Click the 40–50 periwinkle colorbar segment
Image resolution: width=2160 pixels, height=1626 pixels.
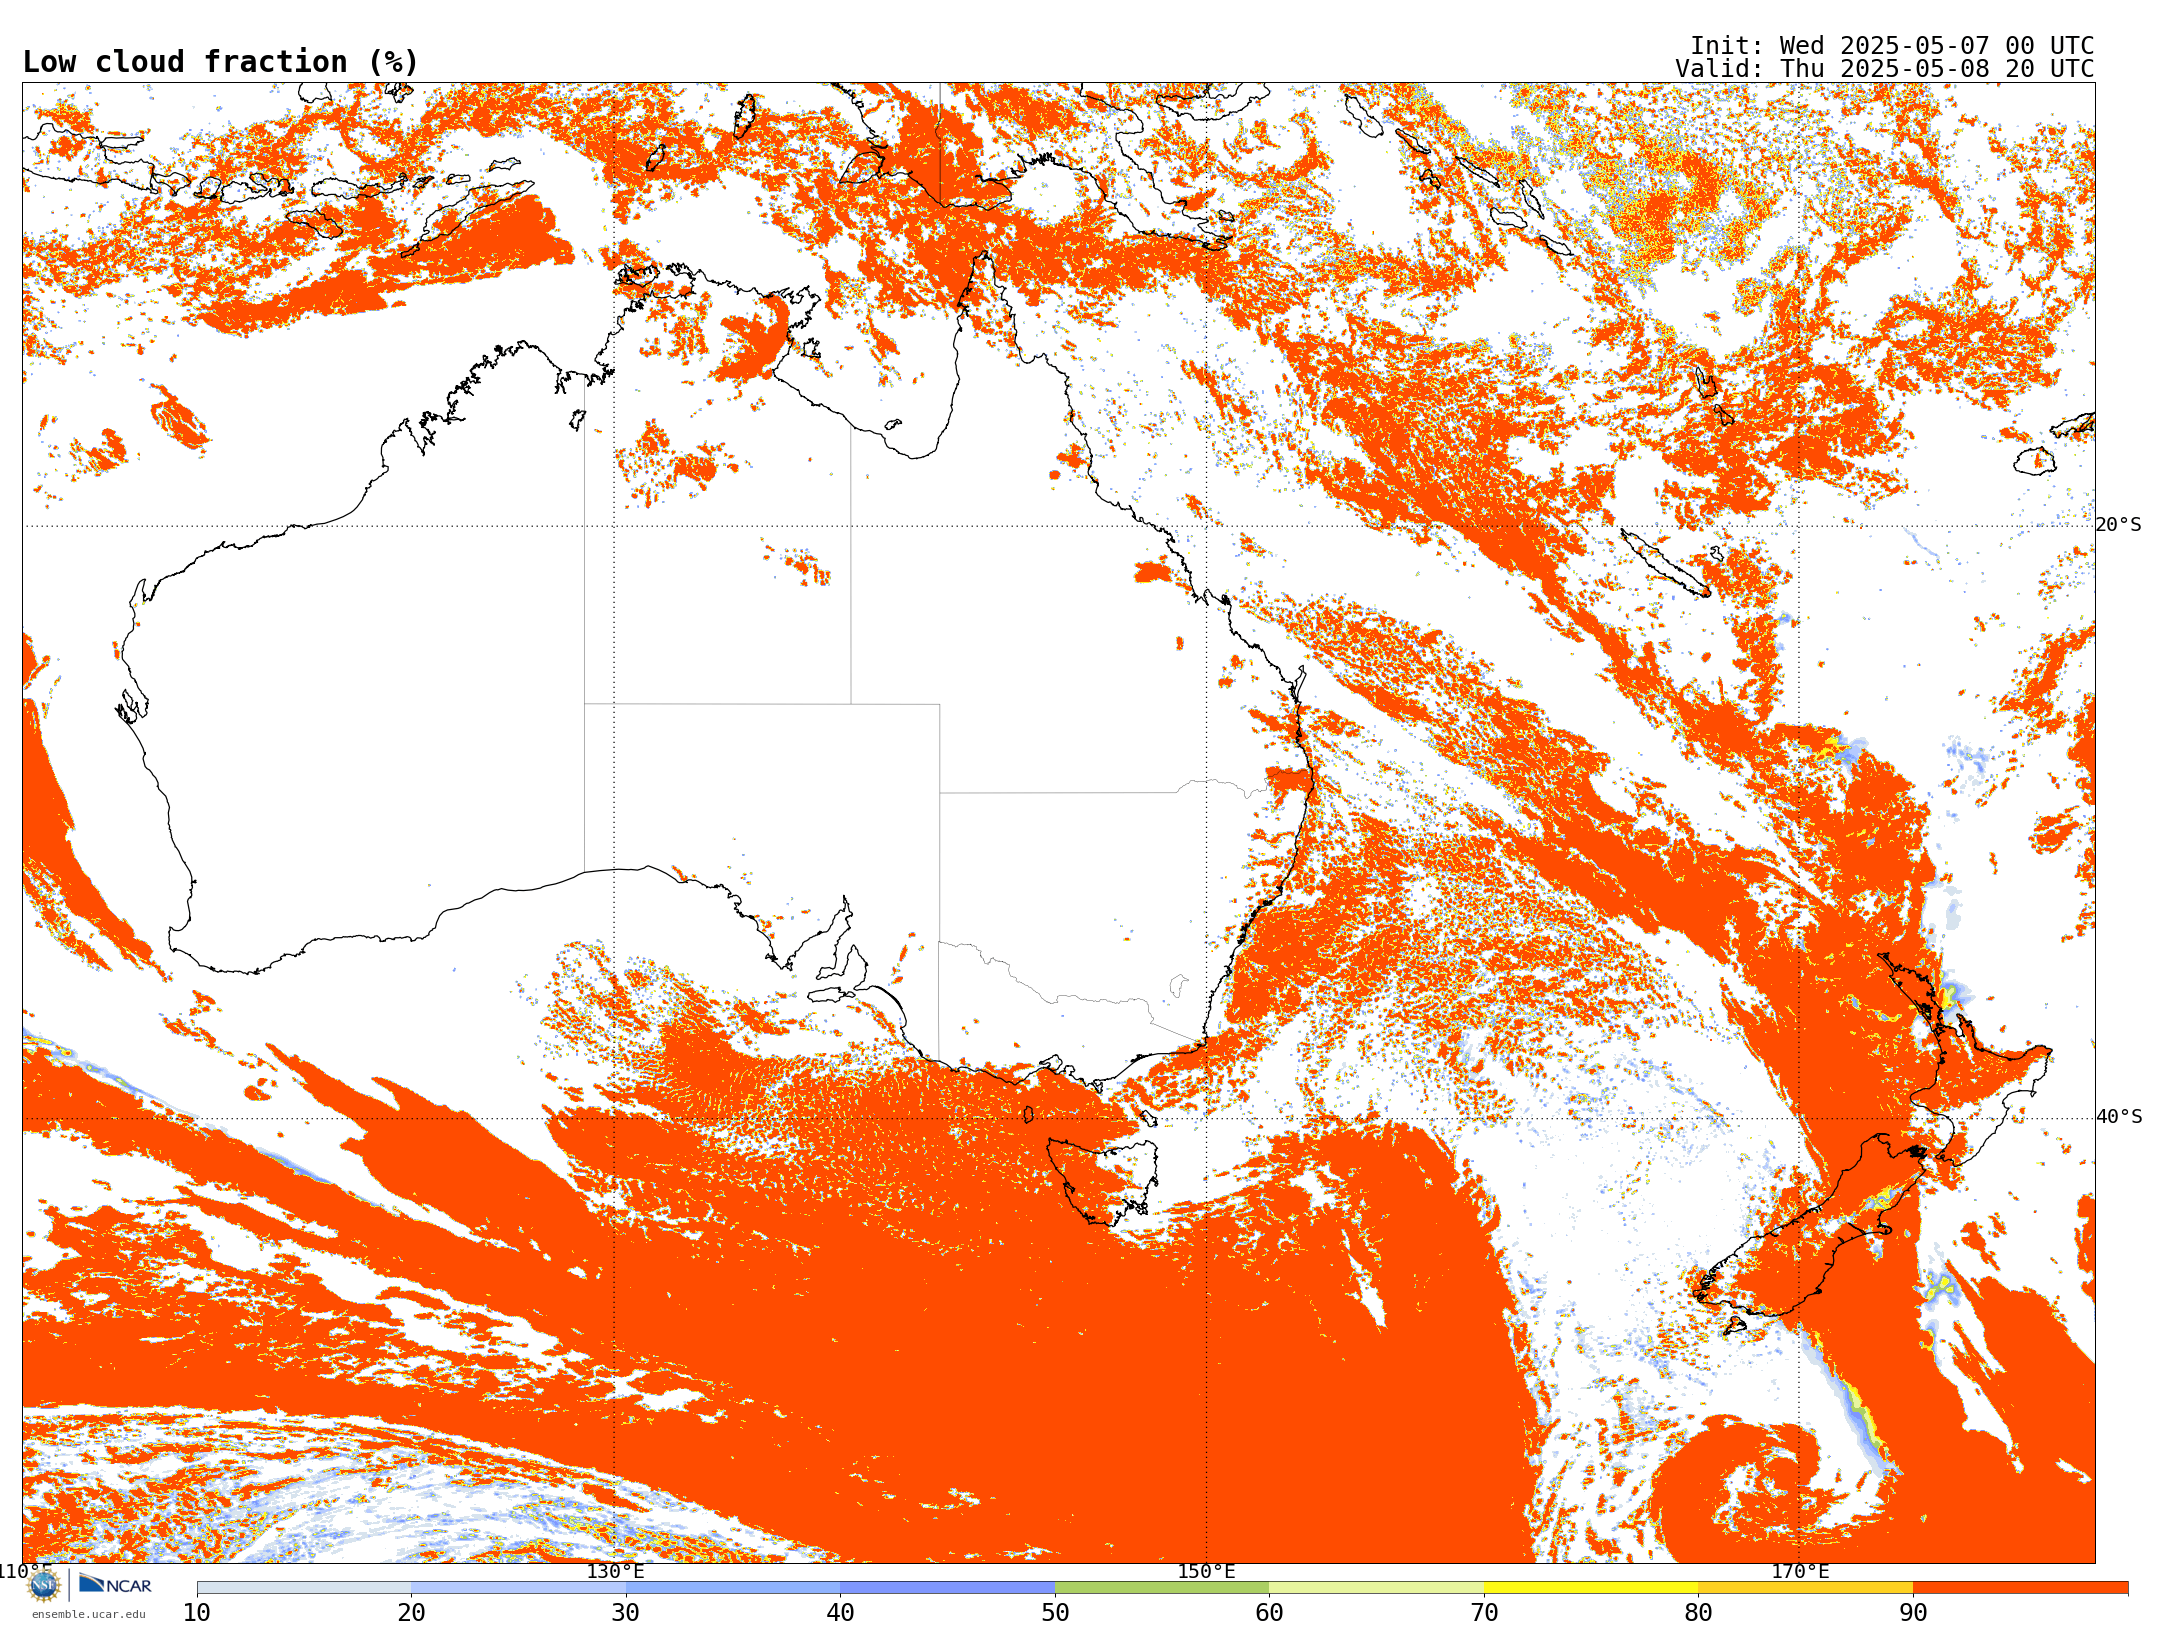click(x=948, y=1588)
